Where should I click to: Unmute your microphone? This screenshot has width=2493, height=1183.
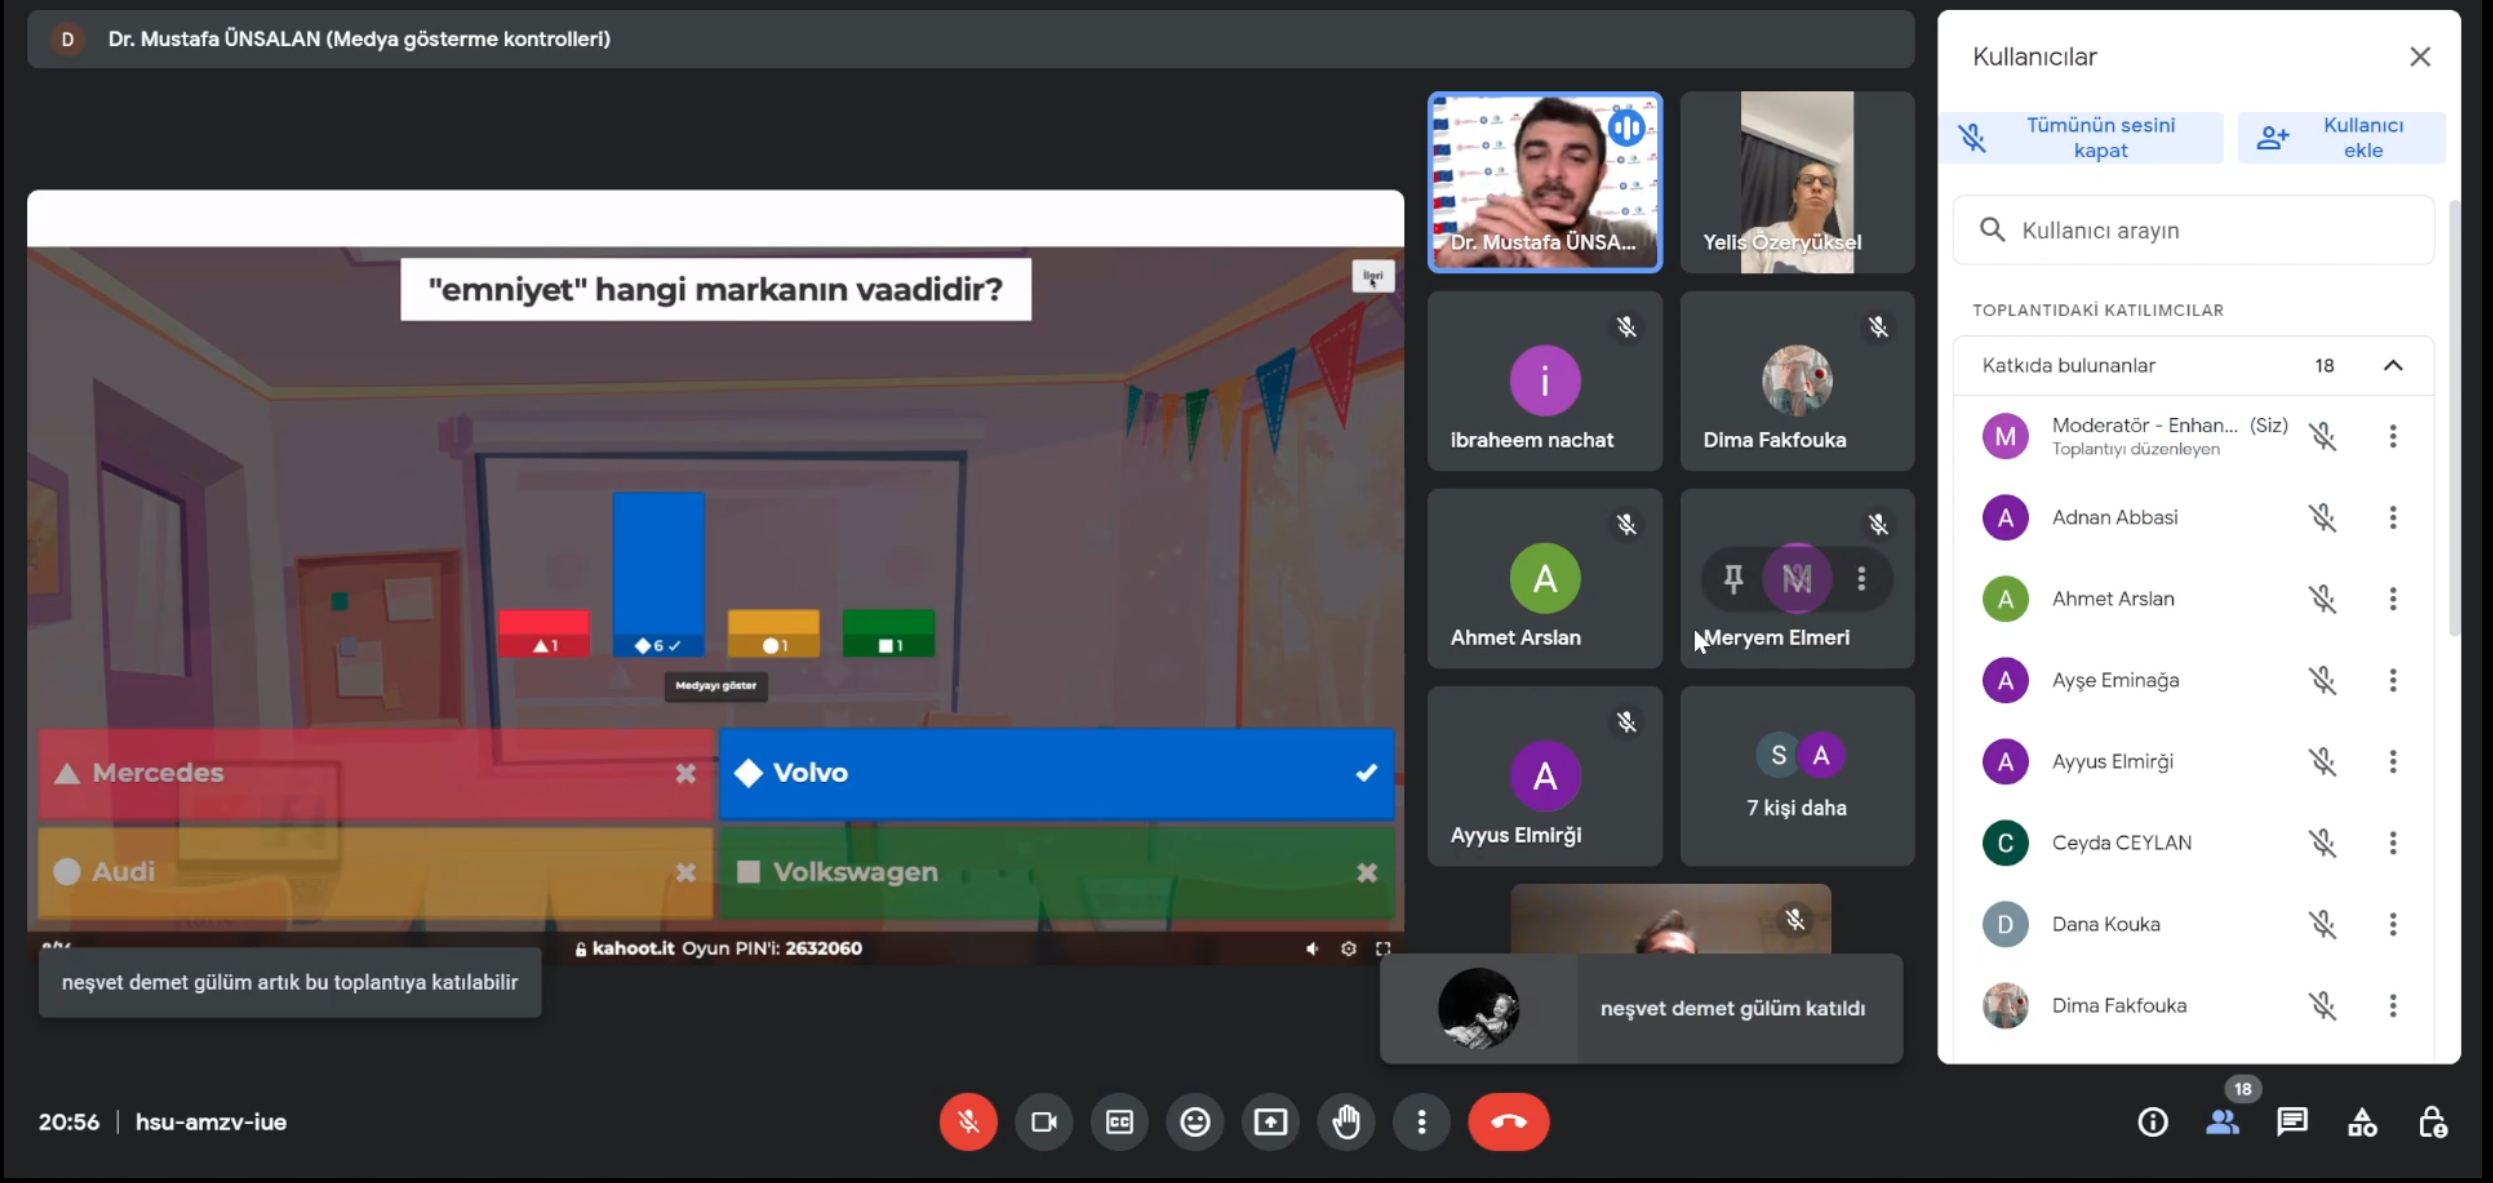[967, 1122]
